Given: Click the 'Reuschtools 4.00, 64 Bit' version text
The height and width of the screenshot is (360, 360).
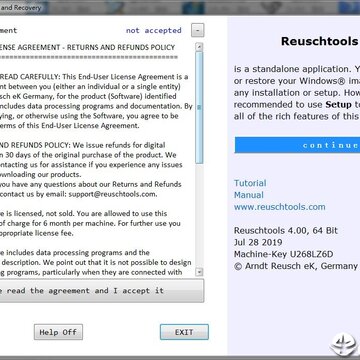Looking at the screenshot, I should click(286, 230).
